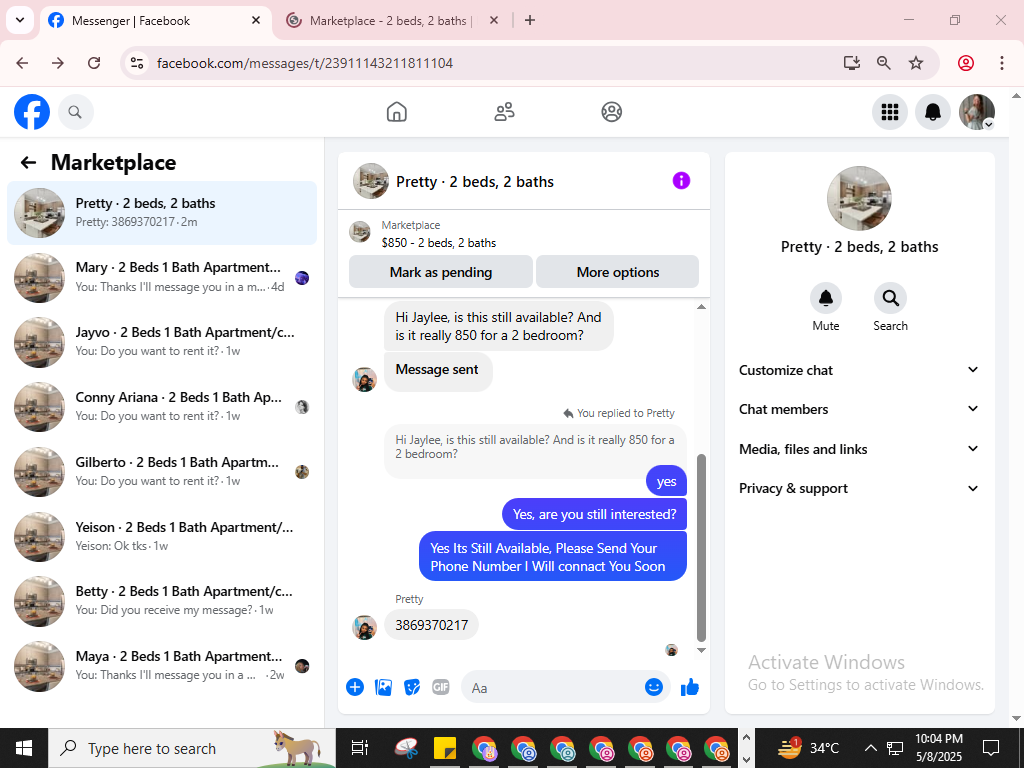Open Maya's conversation in list
The height and width of the screenshot is (768, 1024).
point(162,666)
